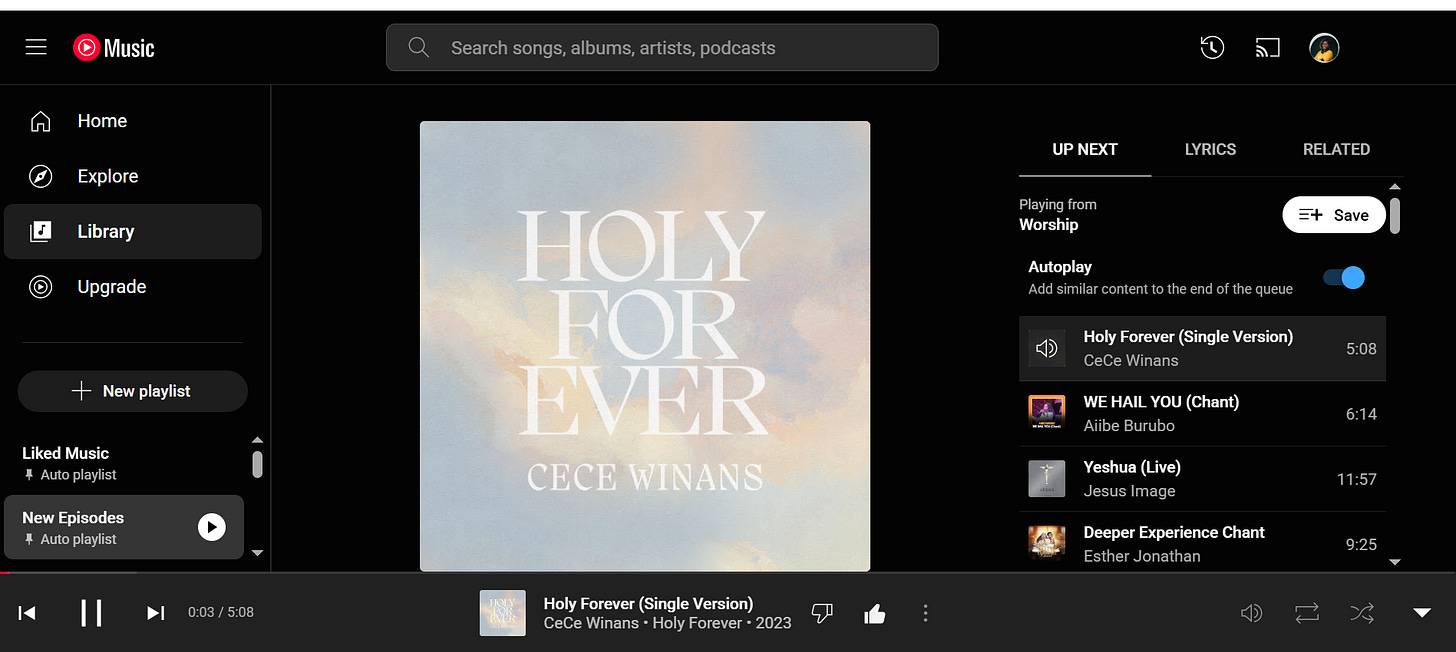The image size is (1456, 652).
Task: Click Yeshua (Live) queue thumbnail
Action: point(1046,479)
